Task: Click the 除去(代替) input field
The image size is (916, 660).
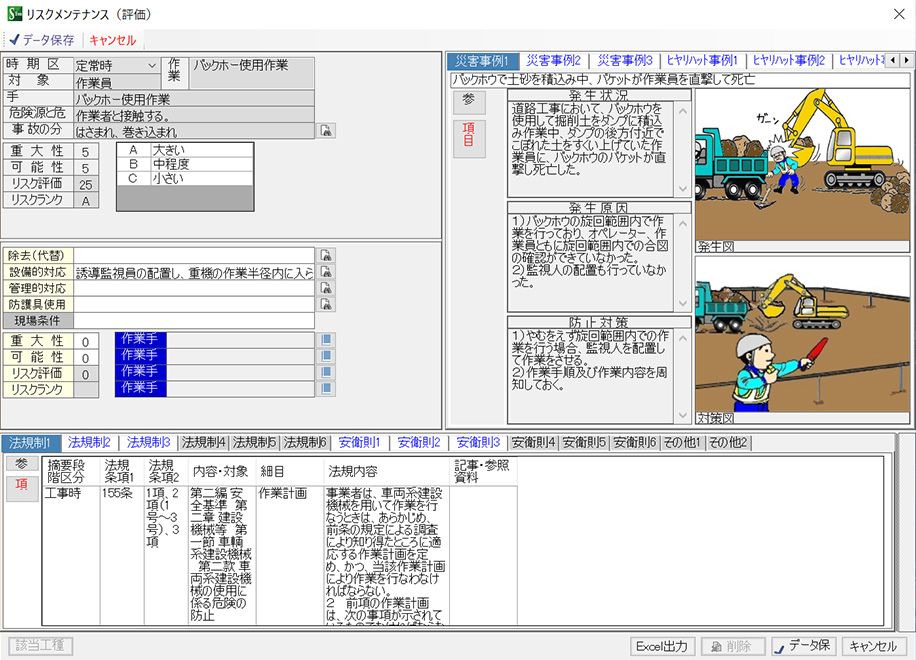Action: tap(194, 256)
